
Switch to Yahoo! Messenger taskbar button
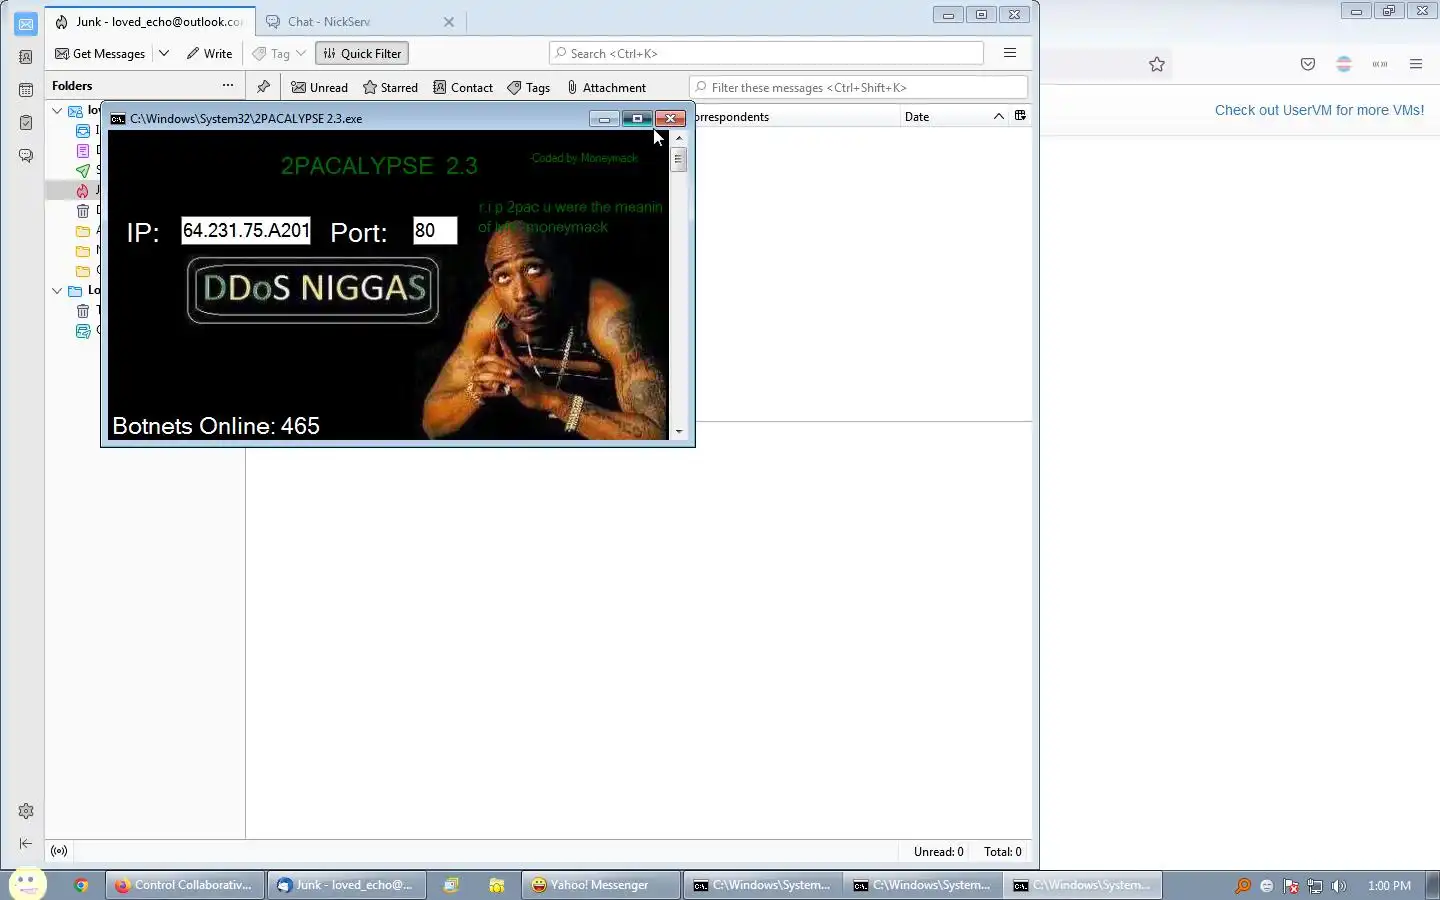point(599,885)
